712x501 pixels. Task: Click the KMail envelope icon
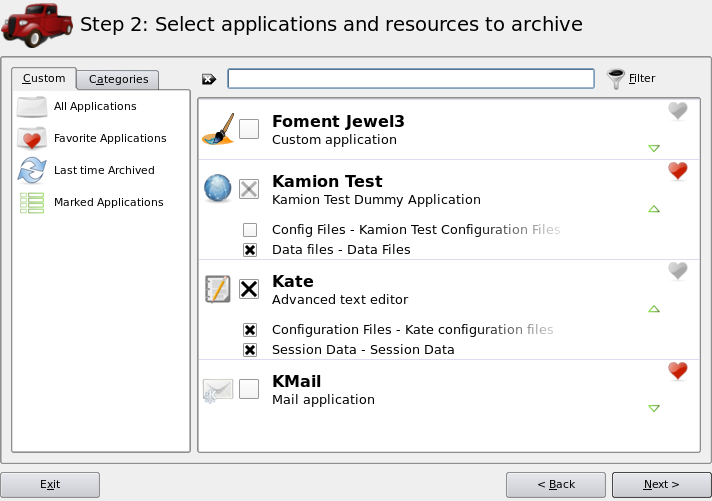point(218,390)
